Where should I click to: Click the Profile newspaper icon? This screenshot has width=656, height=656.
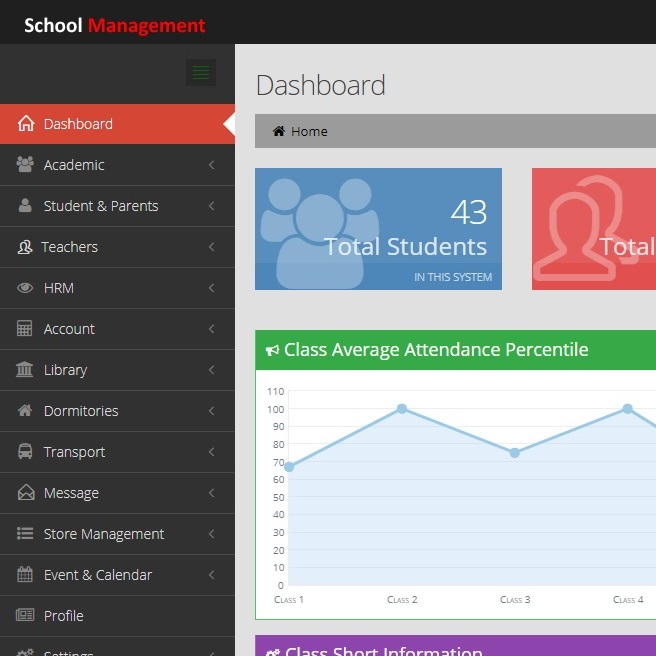25,615
